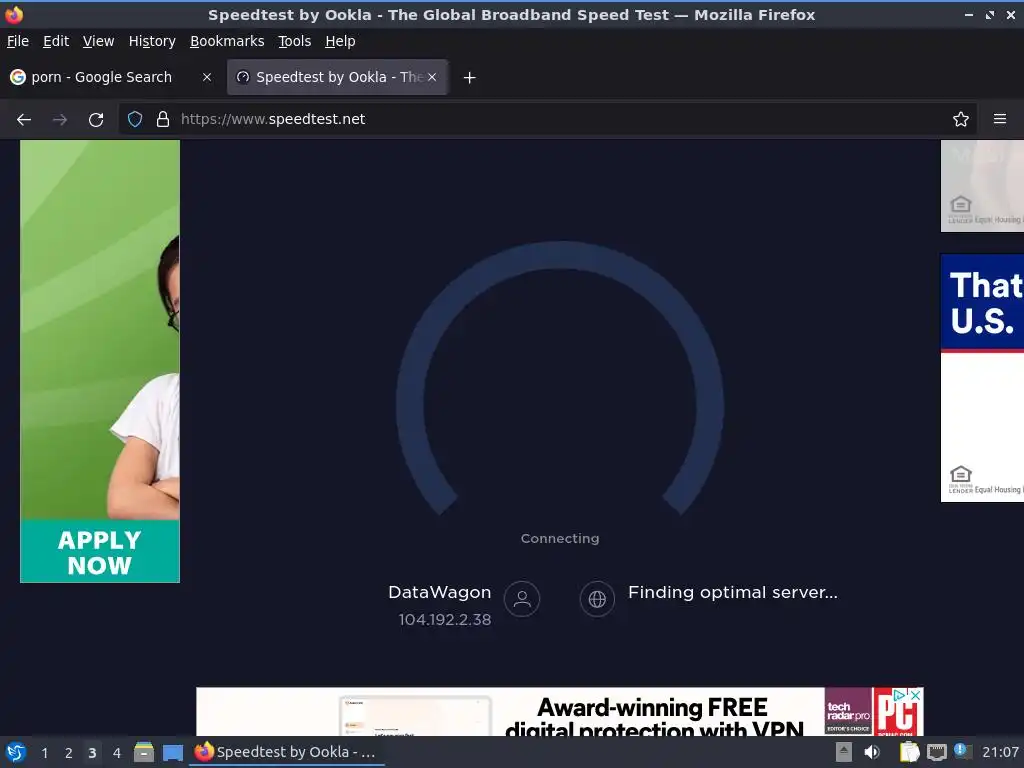Close the Speedtest by Ookla tab
The image size is (1024, 768).
tap(432, 77)
